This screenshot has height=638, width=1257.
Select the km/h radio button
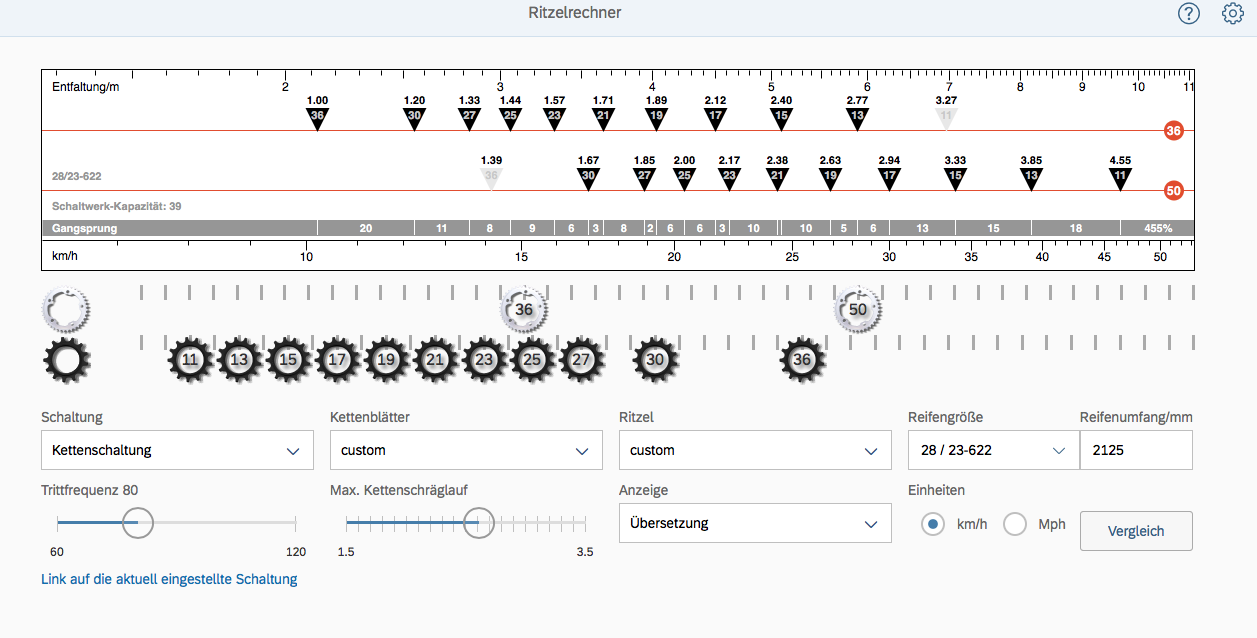(x=933, y=525)
